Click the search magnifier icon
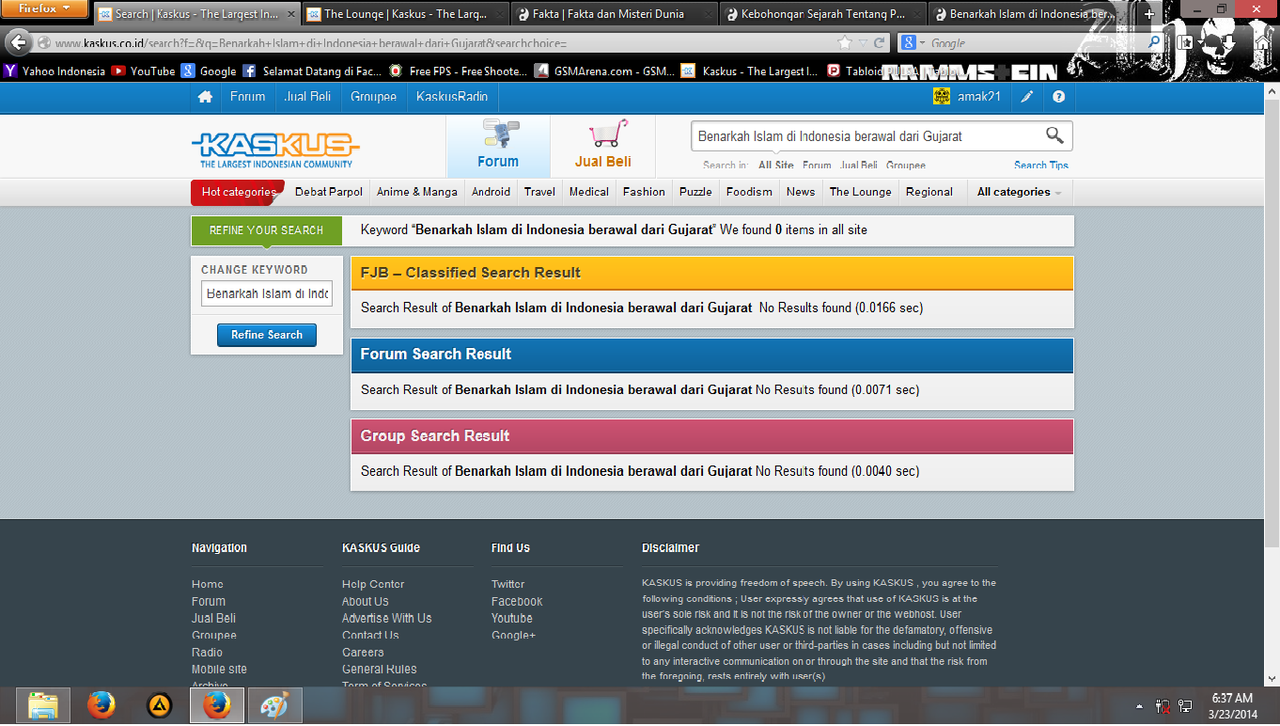 click(x=1055, y=135)
